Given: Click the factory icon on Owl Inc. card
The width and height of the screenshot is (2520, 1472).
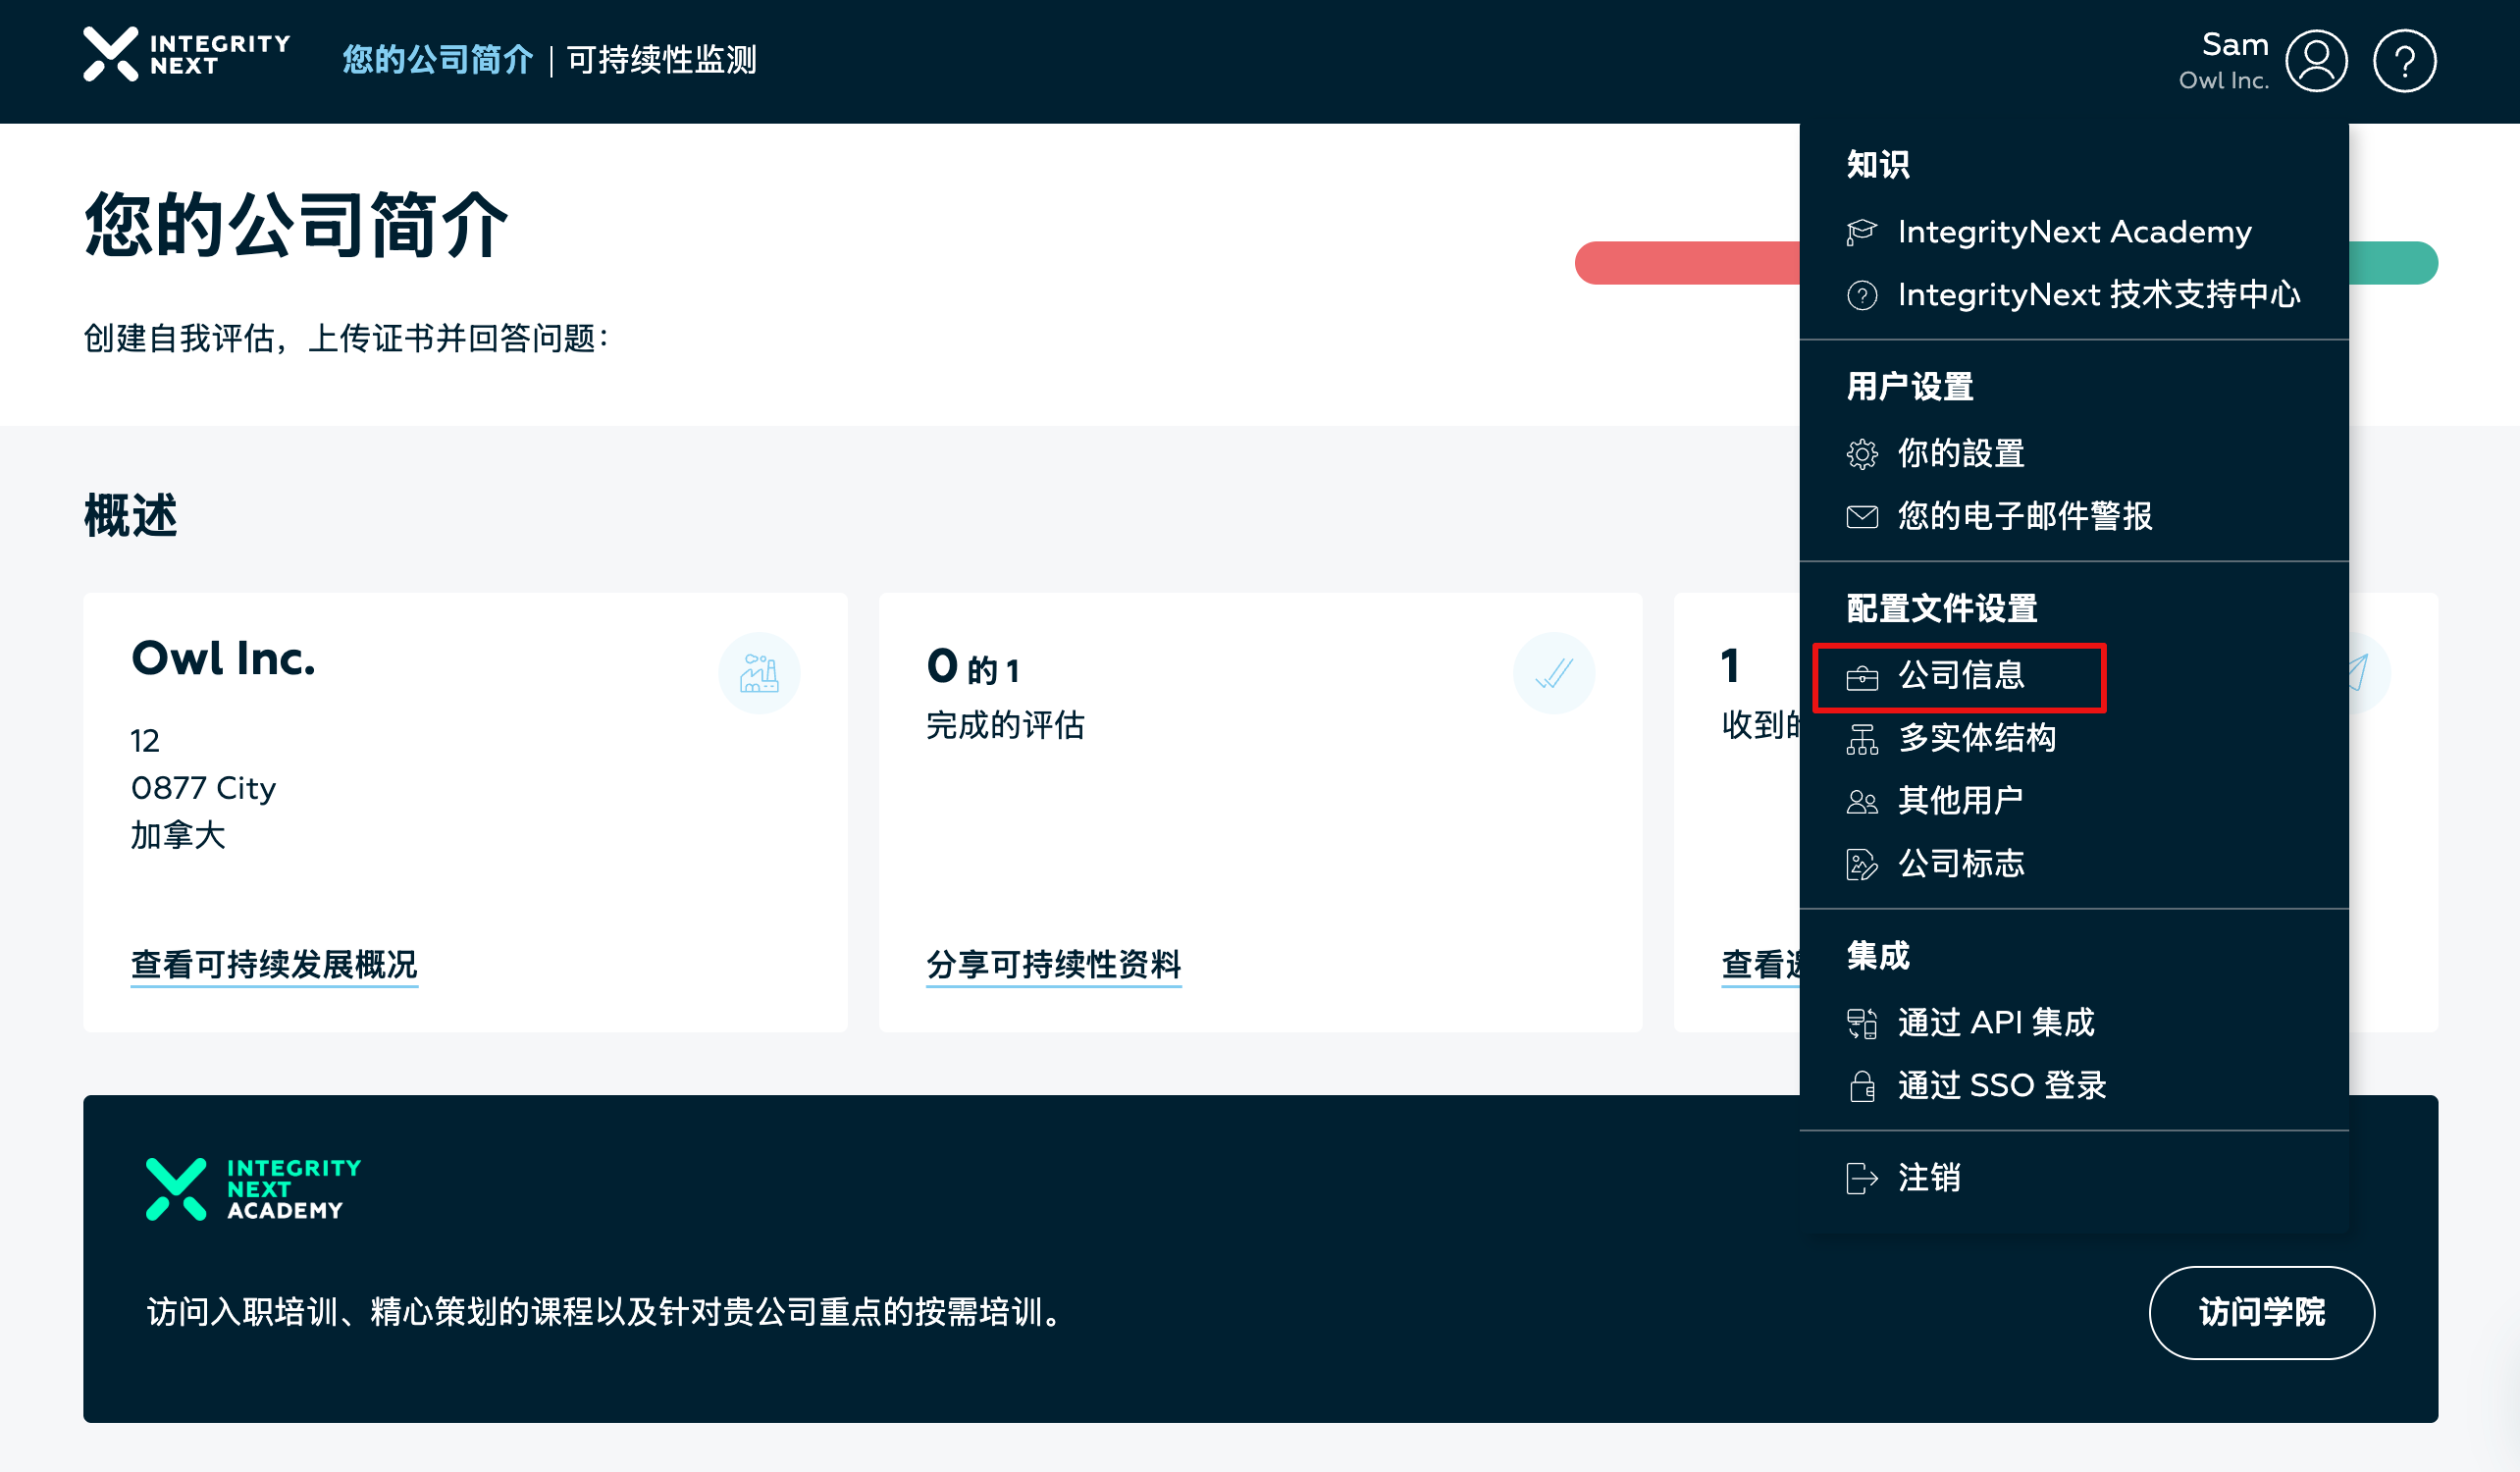Looking at the screenshot, I should pos(759,673).
